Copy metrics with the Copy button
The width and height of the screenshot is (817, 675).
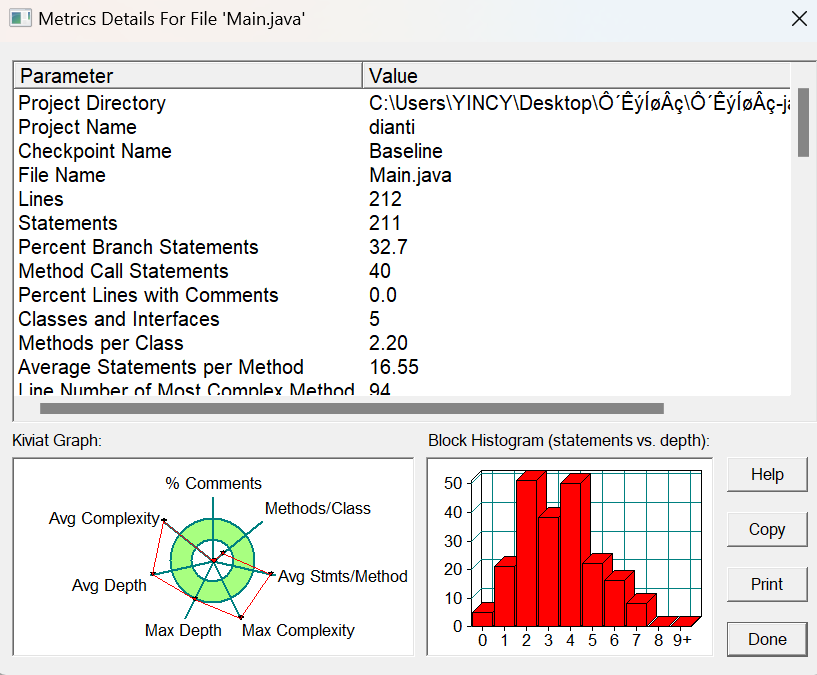(x=767, y=529)
